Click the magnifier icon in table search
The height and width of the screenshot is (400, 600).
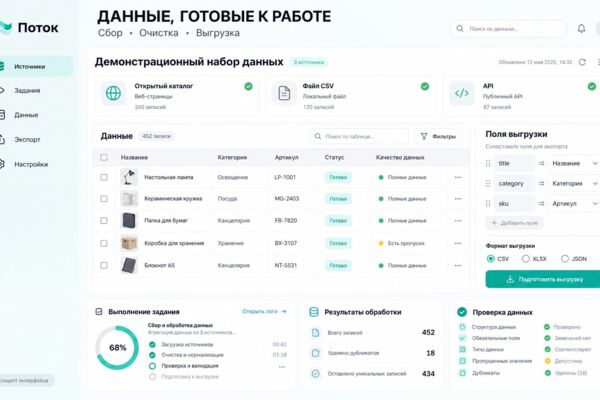(318, 136)
